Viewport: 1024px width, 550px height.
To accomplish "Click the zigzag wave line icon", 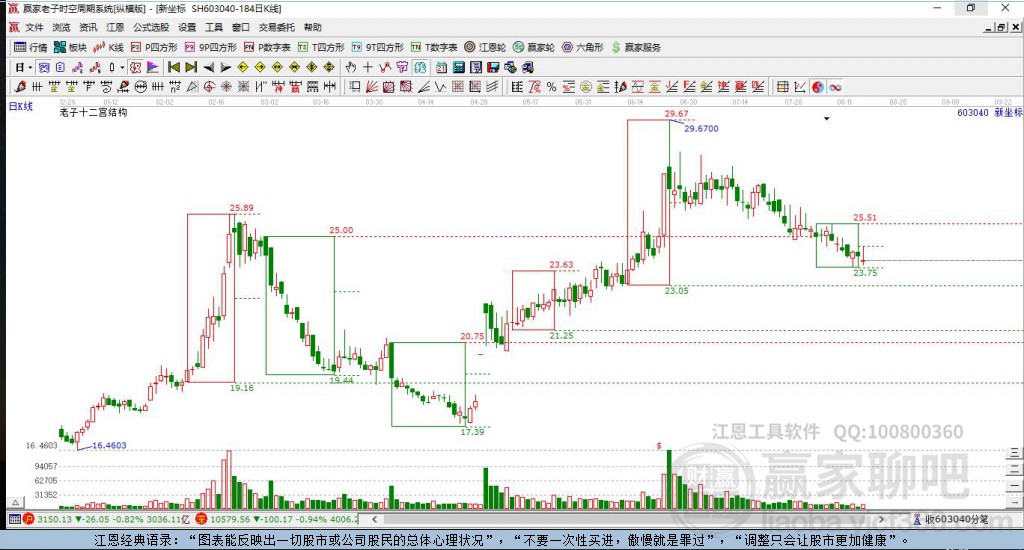I will (440, 87).
